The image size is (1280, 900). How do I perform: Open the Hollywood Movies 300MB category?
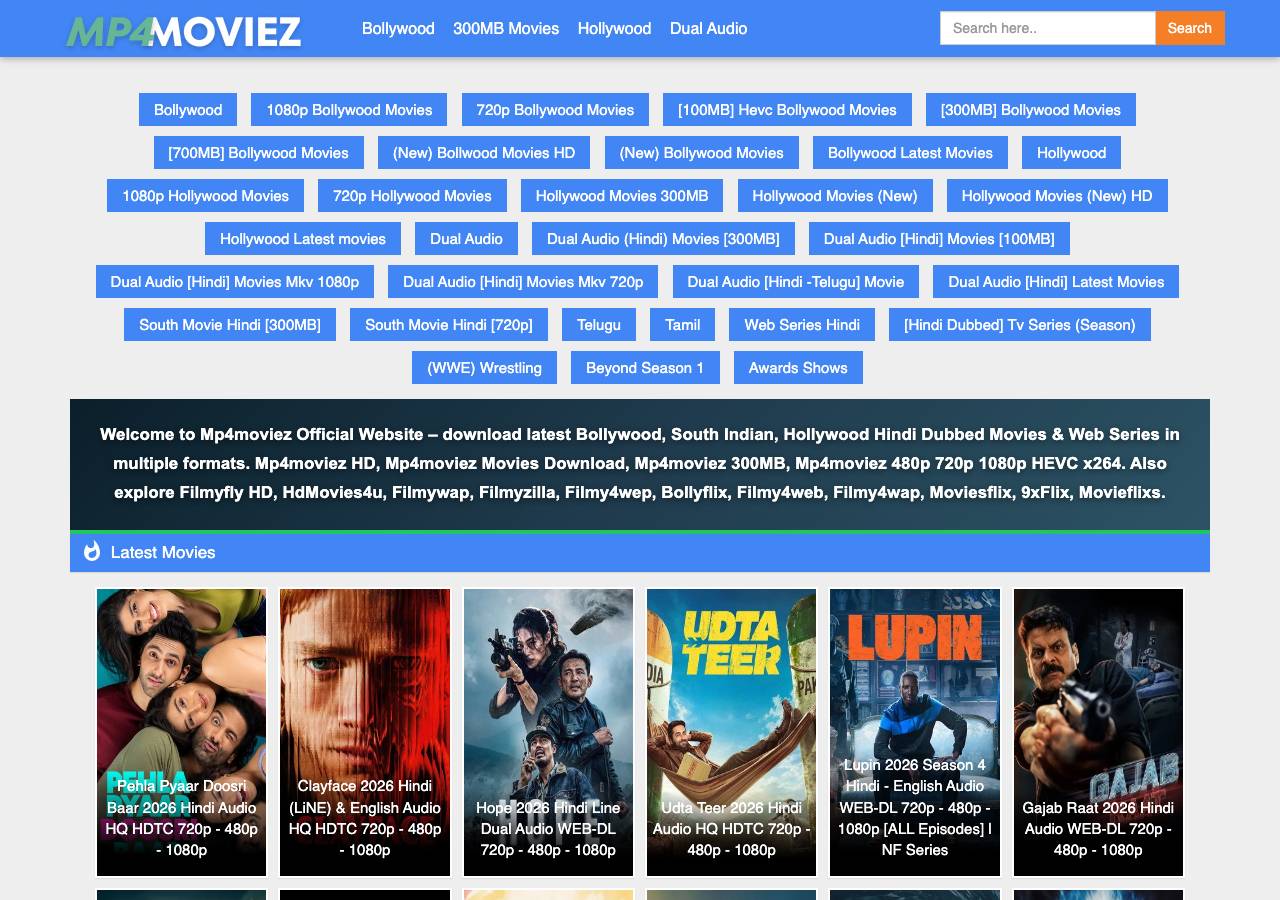622,196
